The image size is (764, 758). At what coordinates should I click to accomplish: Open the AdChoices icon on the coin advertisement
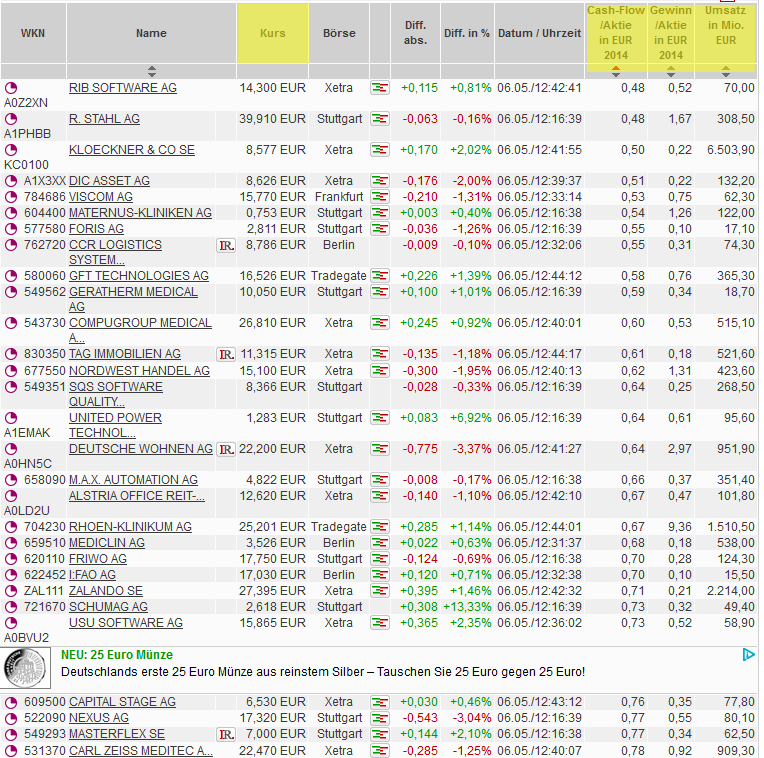point(748,655)
